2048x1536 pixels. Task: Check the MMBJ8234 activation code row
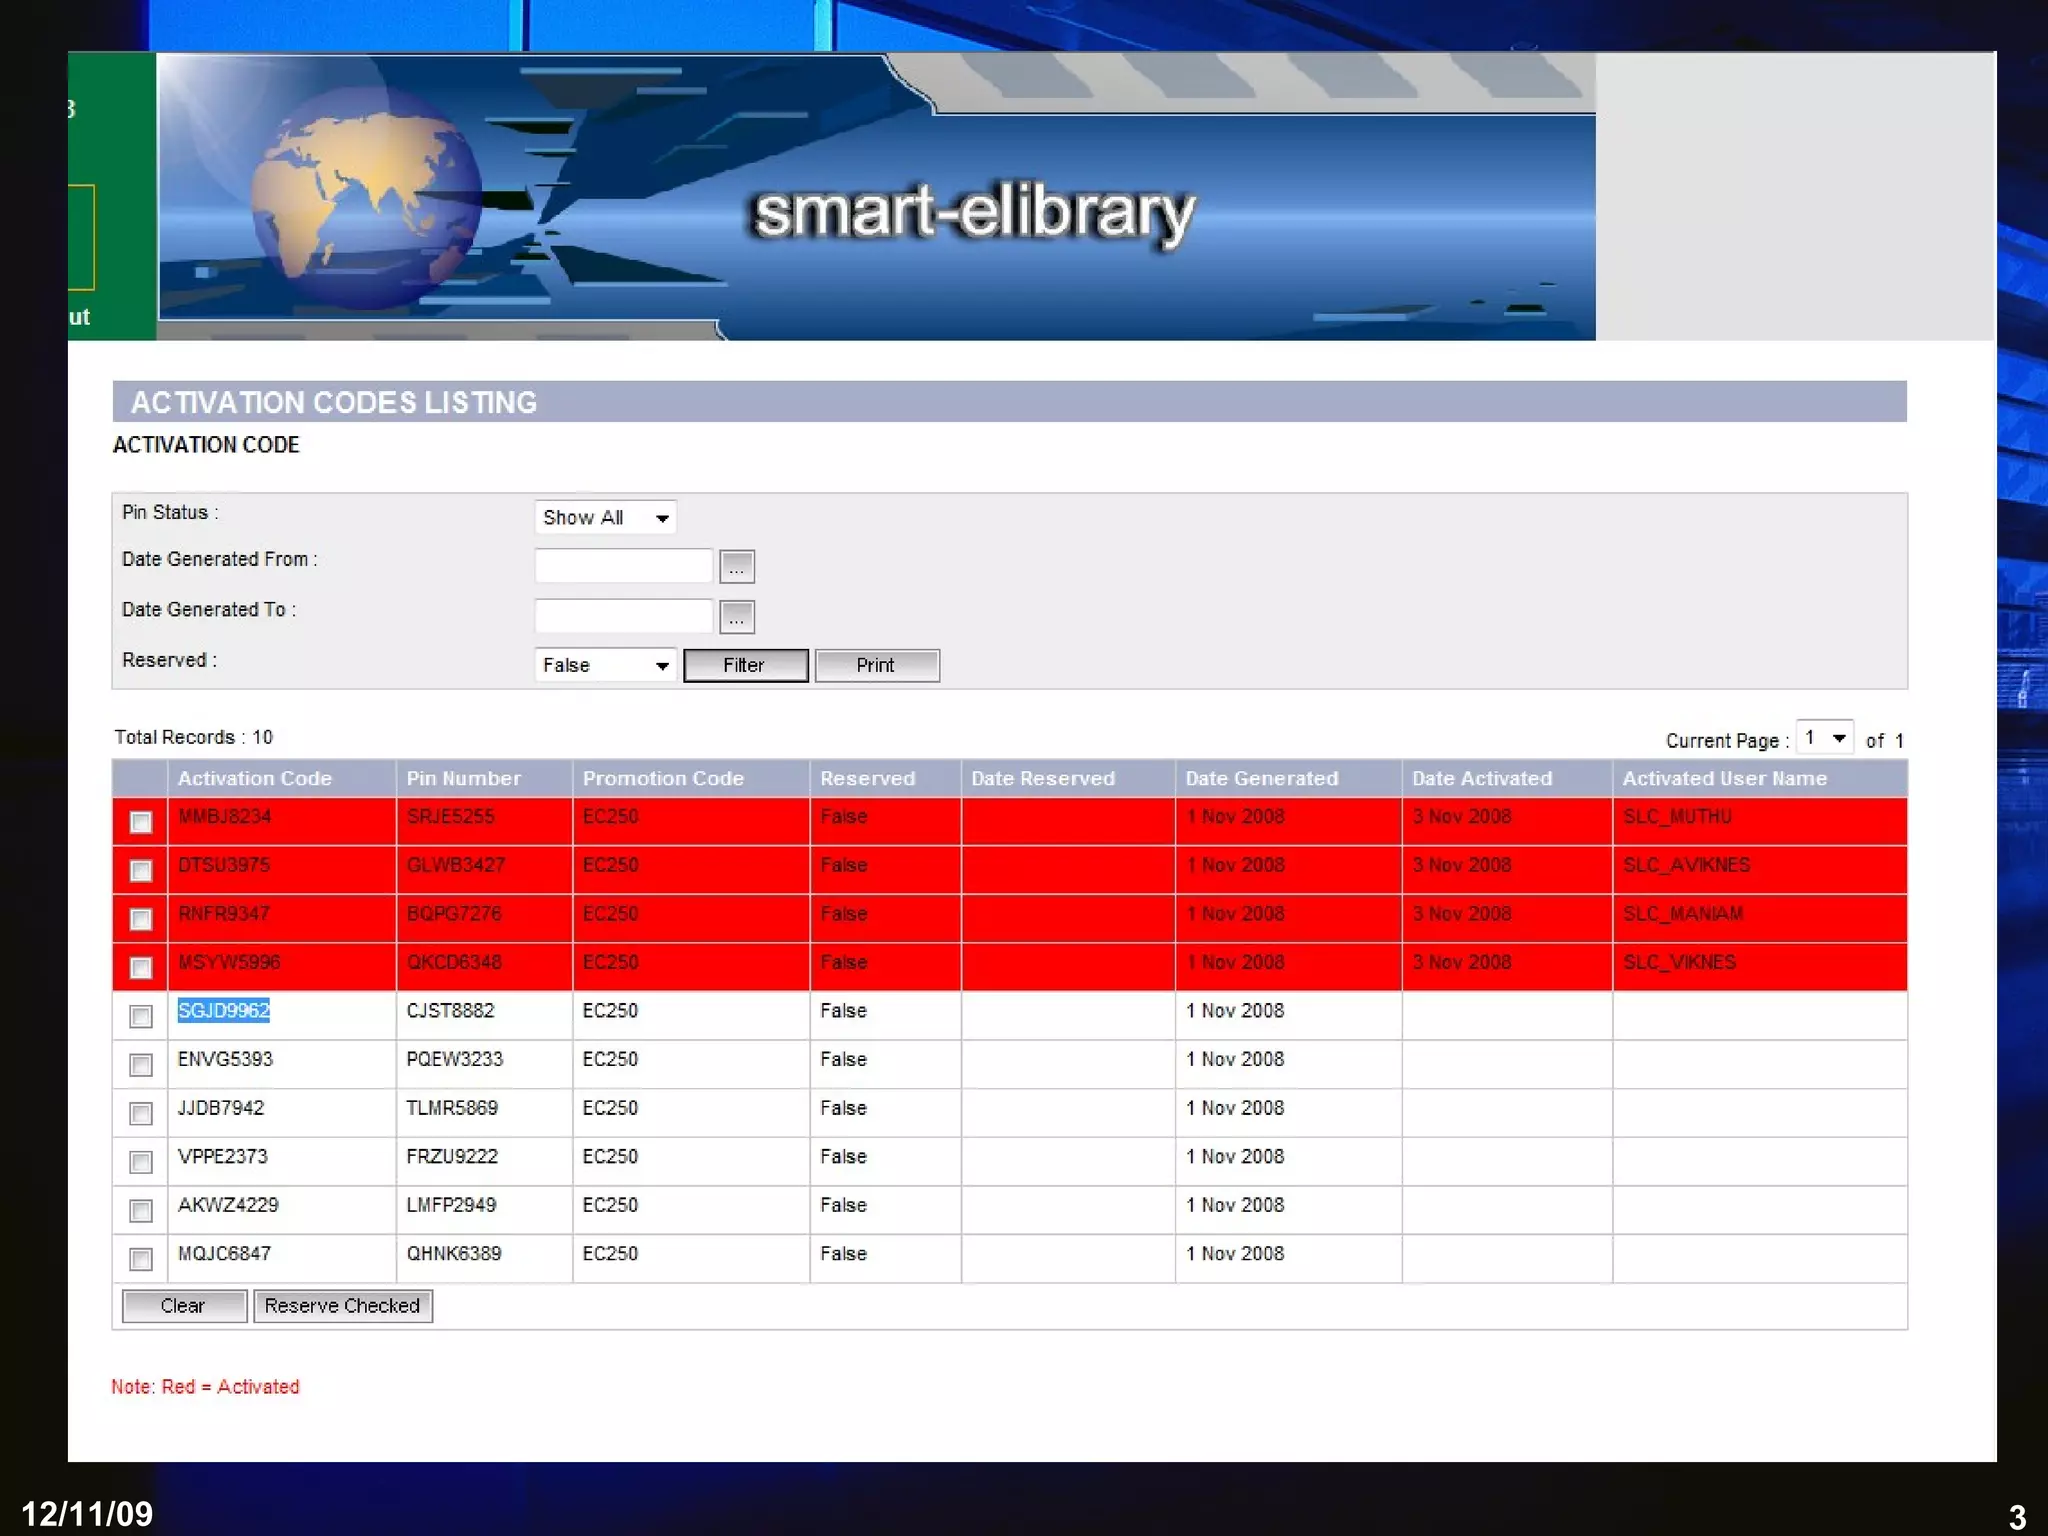pos(141,822)
